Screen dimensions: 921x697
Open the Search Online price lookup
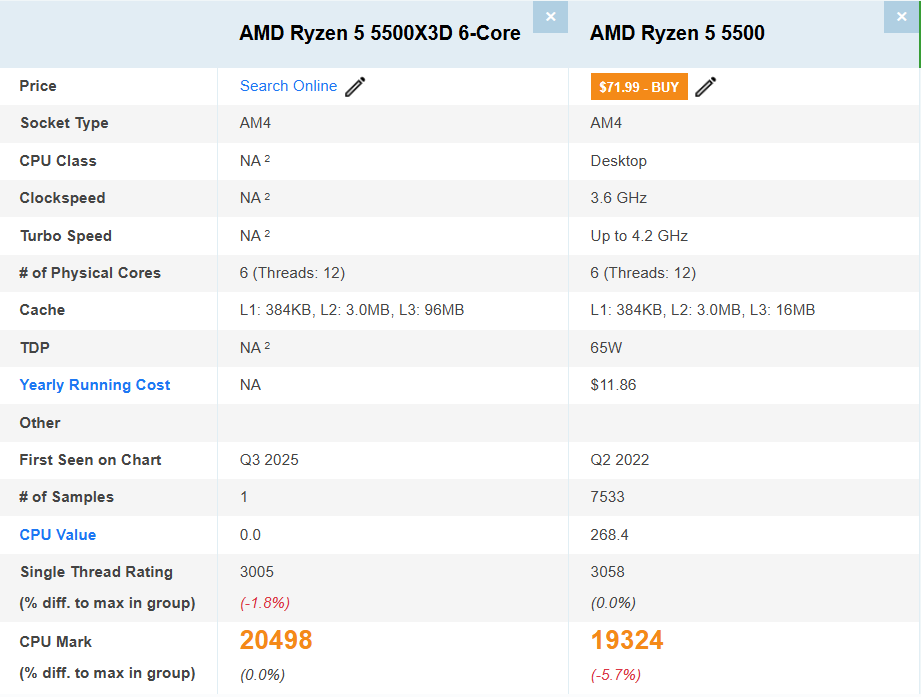pos(289,86)
